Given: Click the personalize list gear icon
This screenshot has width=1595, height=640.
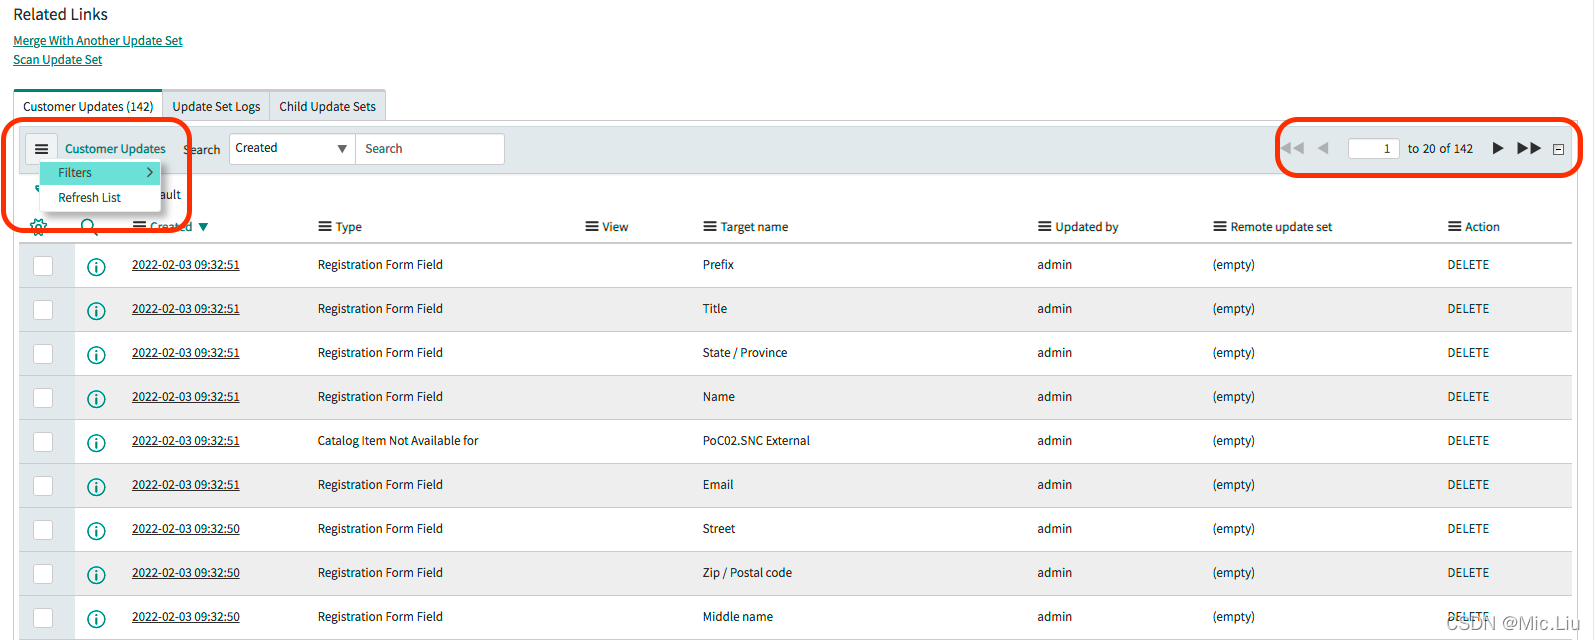Looking at the screenshot, I should pyautogui.click(x=38, y=227).
